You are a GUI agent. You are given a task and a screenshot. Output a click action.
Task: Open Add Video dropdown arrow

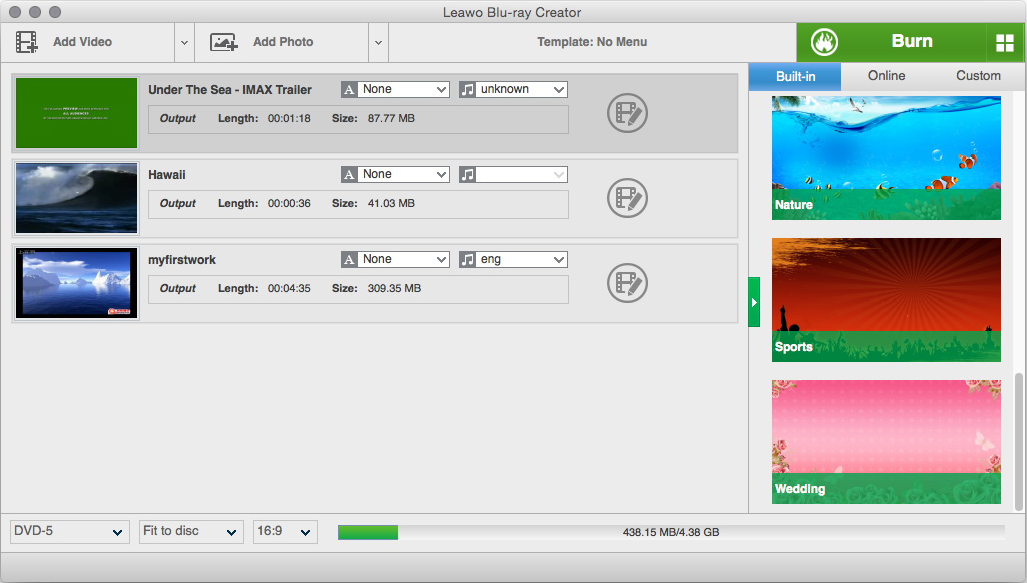pyautogui.click(x=184, y=43)
